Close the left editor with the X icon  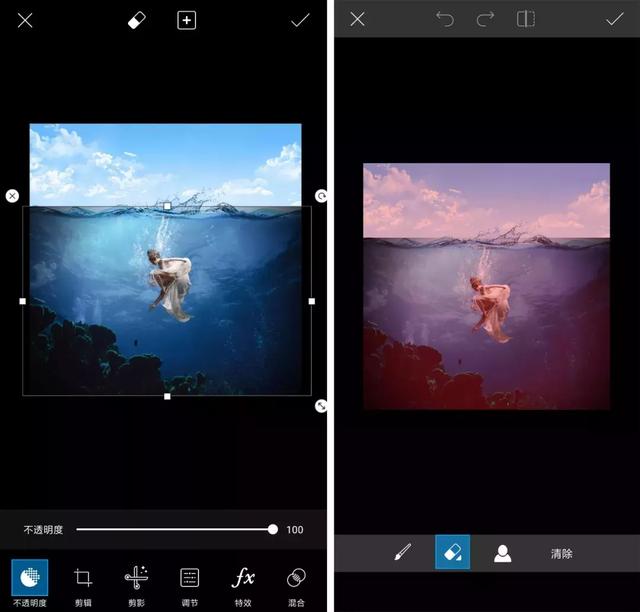(25, 20)
